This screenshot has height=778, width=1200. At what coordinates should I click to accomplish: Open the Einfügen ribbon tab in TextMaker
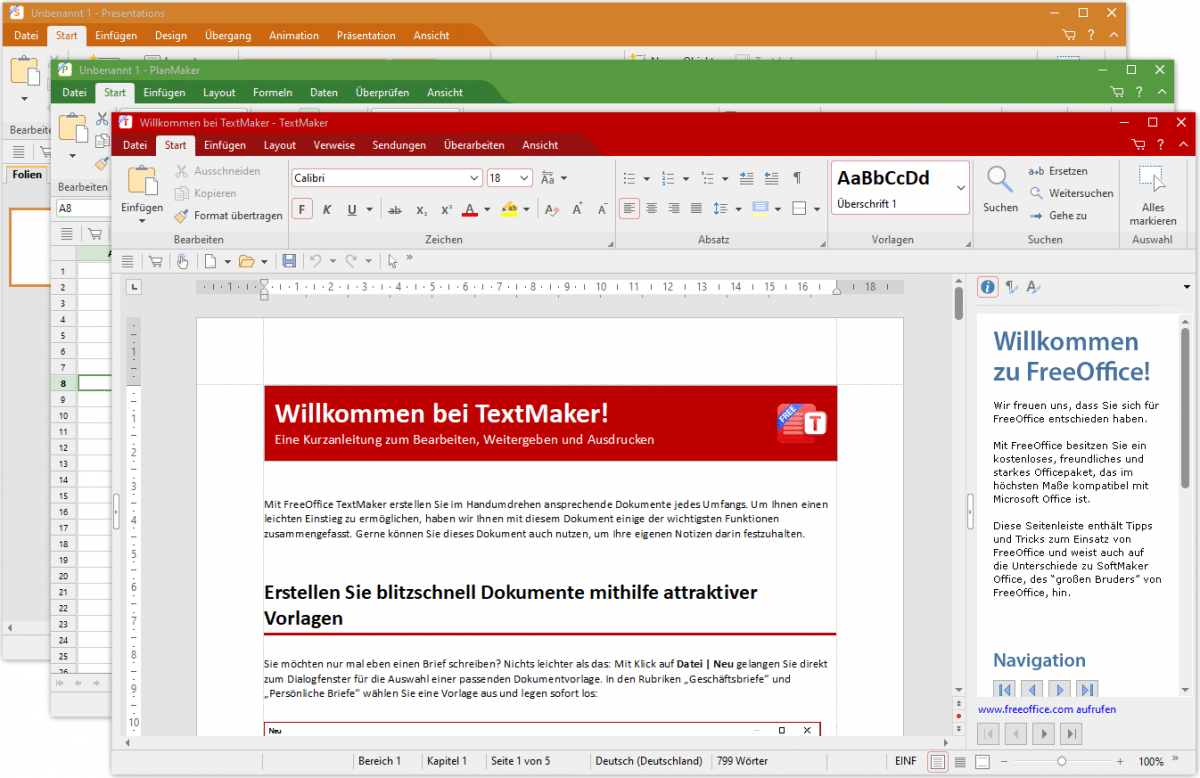click(224, 145)
